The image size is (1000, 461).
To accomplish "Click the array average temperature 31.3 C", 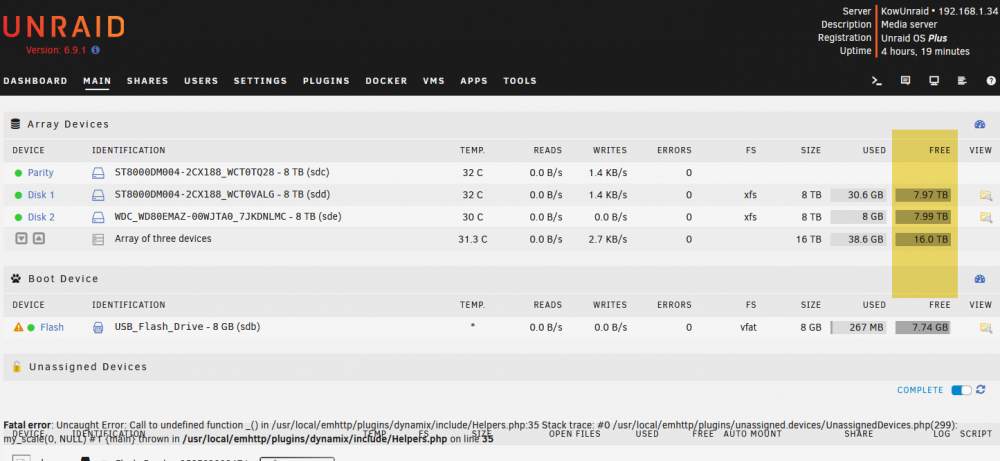I will click(473, 240).
